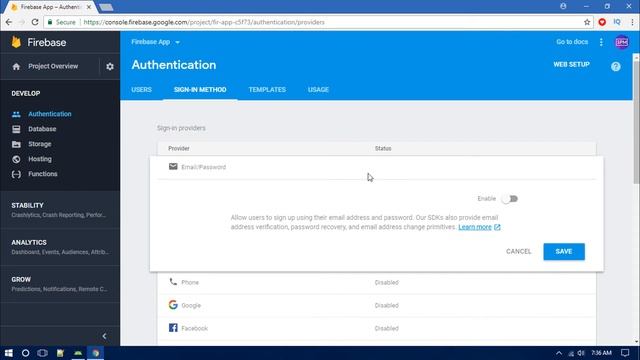The width and height of the screenshot is (640, 360).
Task: Click the Authentication people icon
Action: (x=16, y=114)
